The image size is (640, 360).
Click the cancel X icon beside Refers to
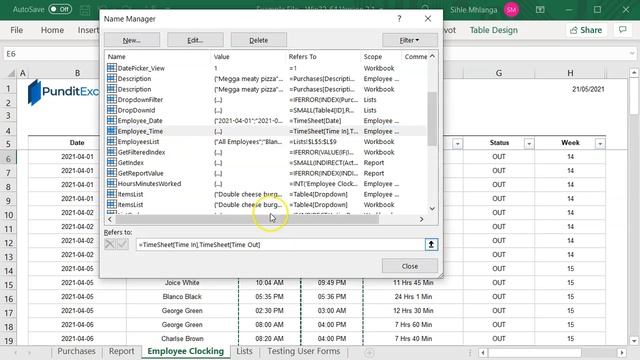(109, 244)
